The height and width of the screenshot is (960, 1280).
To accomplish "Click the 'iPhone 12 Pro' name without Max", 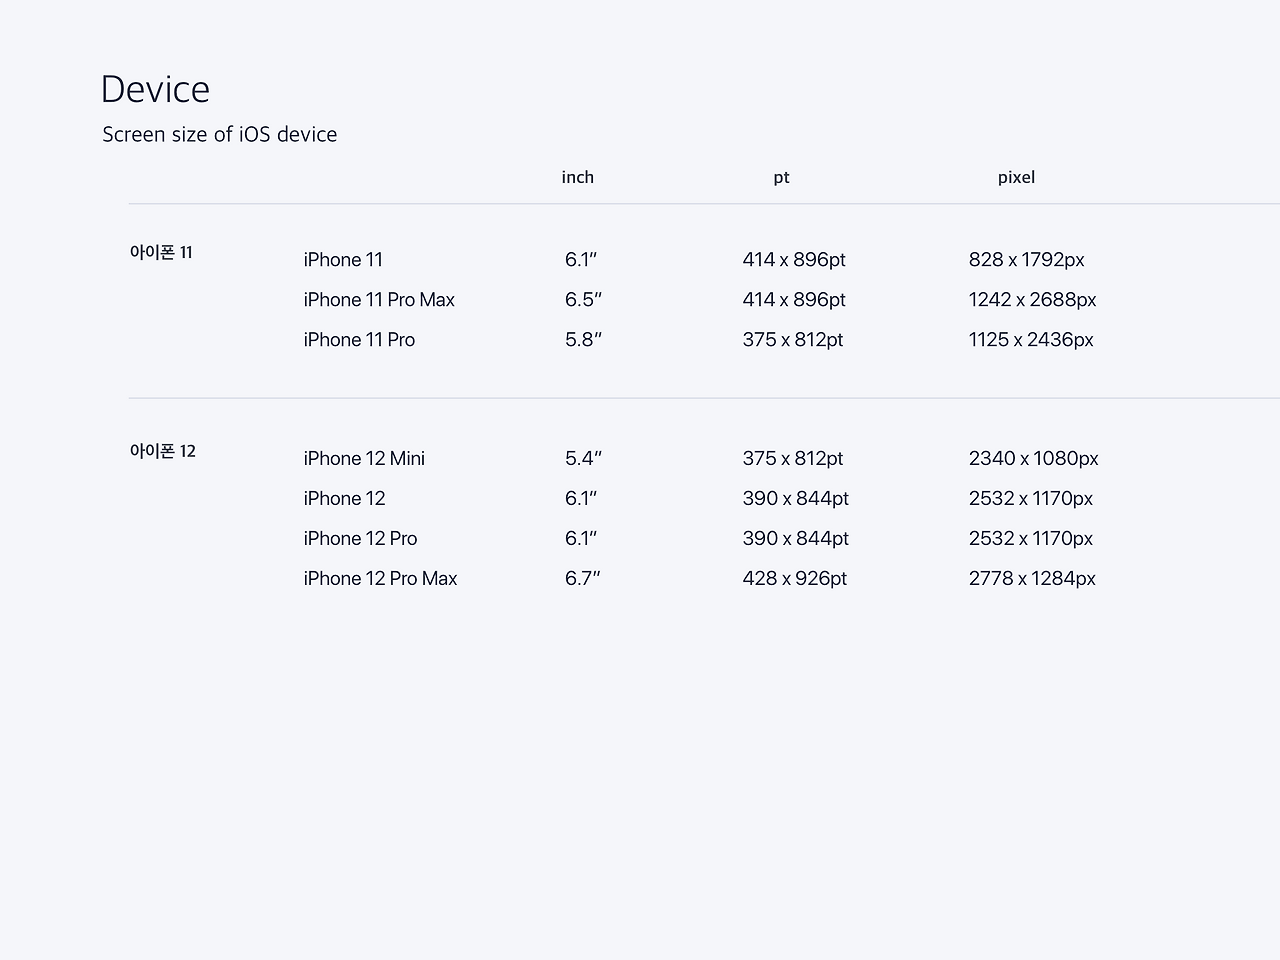I will tap(360, 539).
